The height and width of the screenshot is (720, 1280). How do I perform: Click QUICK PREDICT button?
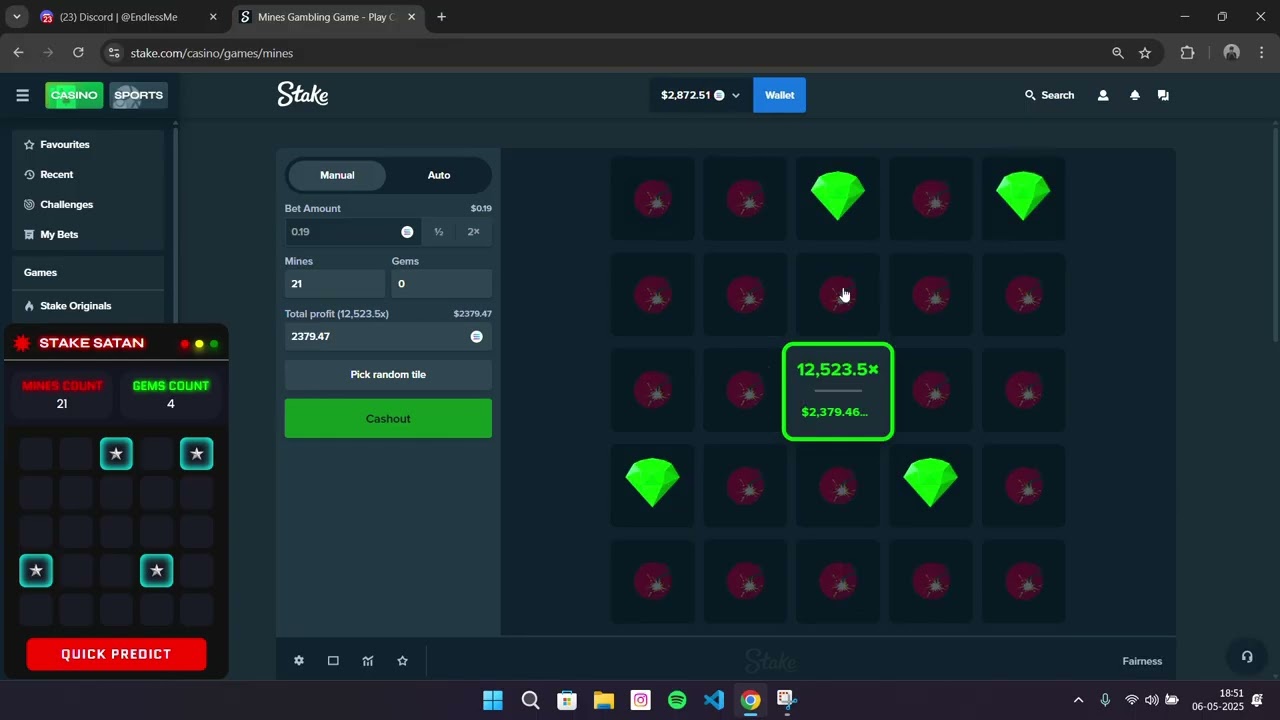click(x=116, y=654)
